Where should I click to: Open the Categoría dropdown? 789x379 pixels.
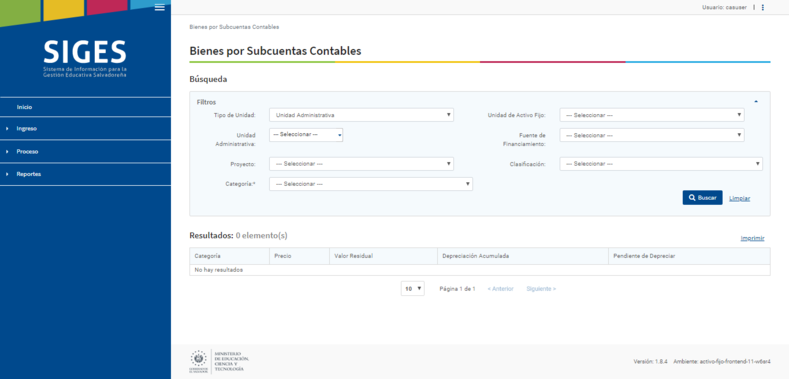click(x=371, y=184)
